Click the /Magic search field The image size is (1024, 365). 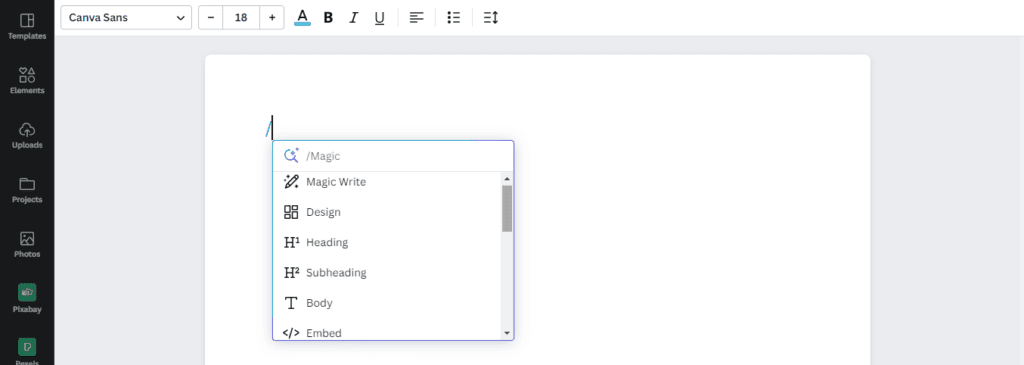tap(393, 156)
